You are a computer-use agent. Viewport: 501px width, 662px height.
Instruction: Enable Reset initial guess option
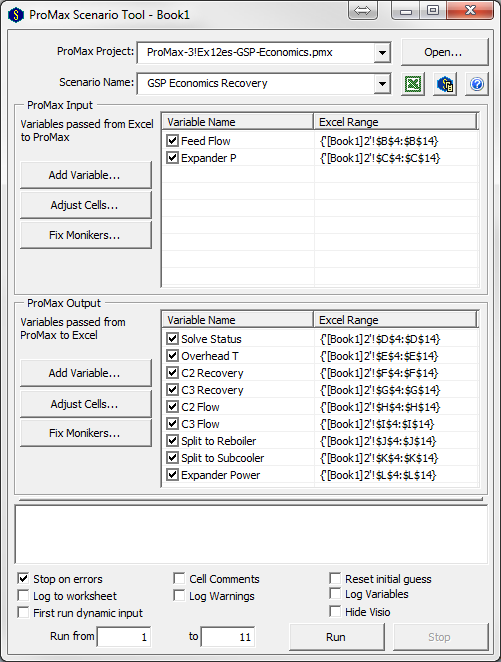click(x=335, y=578)
